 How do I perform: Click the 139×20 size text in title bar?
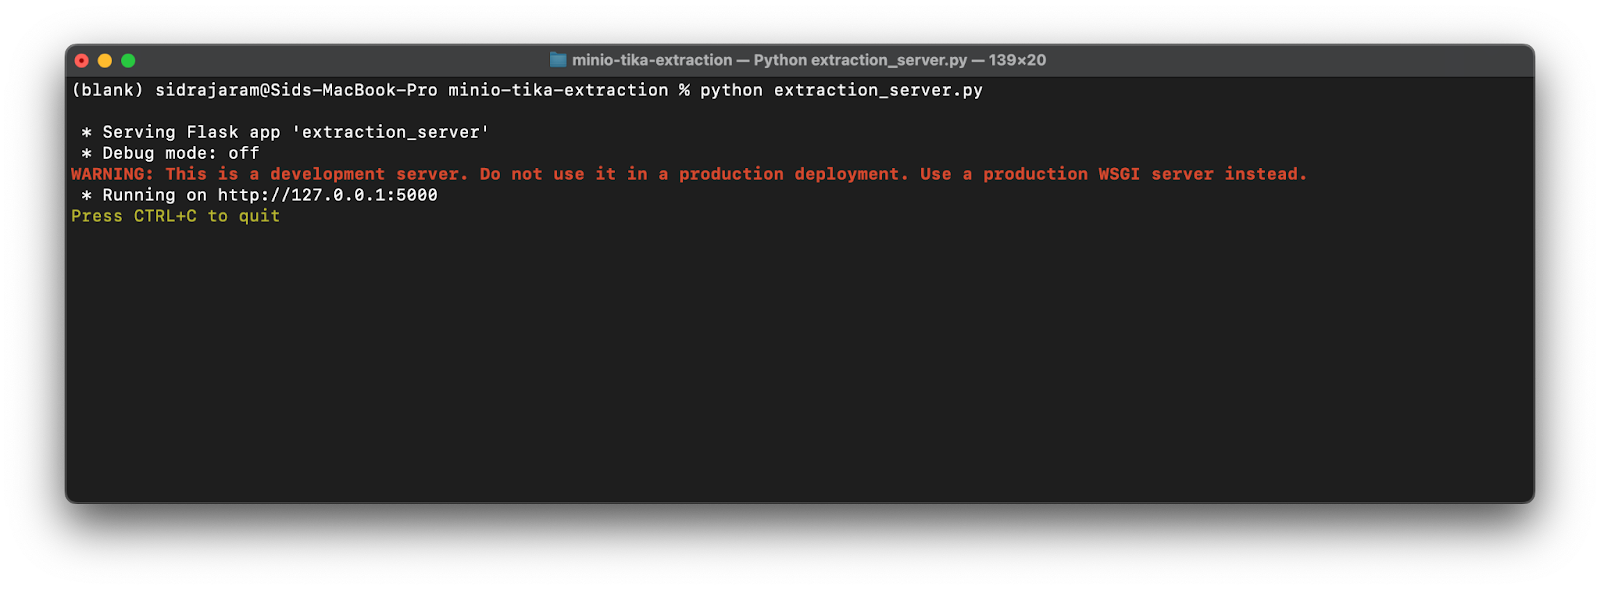pyautogui.click(x=1017, y=60)
